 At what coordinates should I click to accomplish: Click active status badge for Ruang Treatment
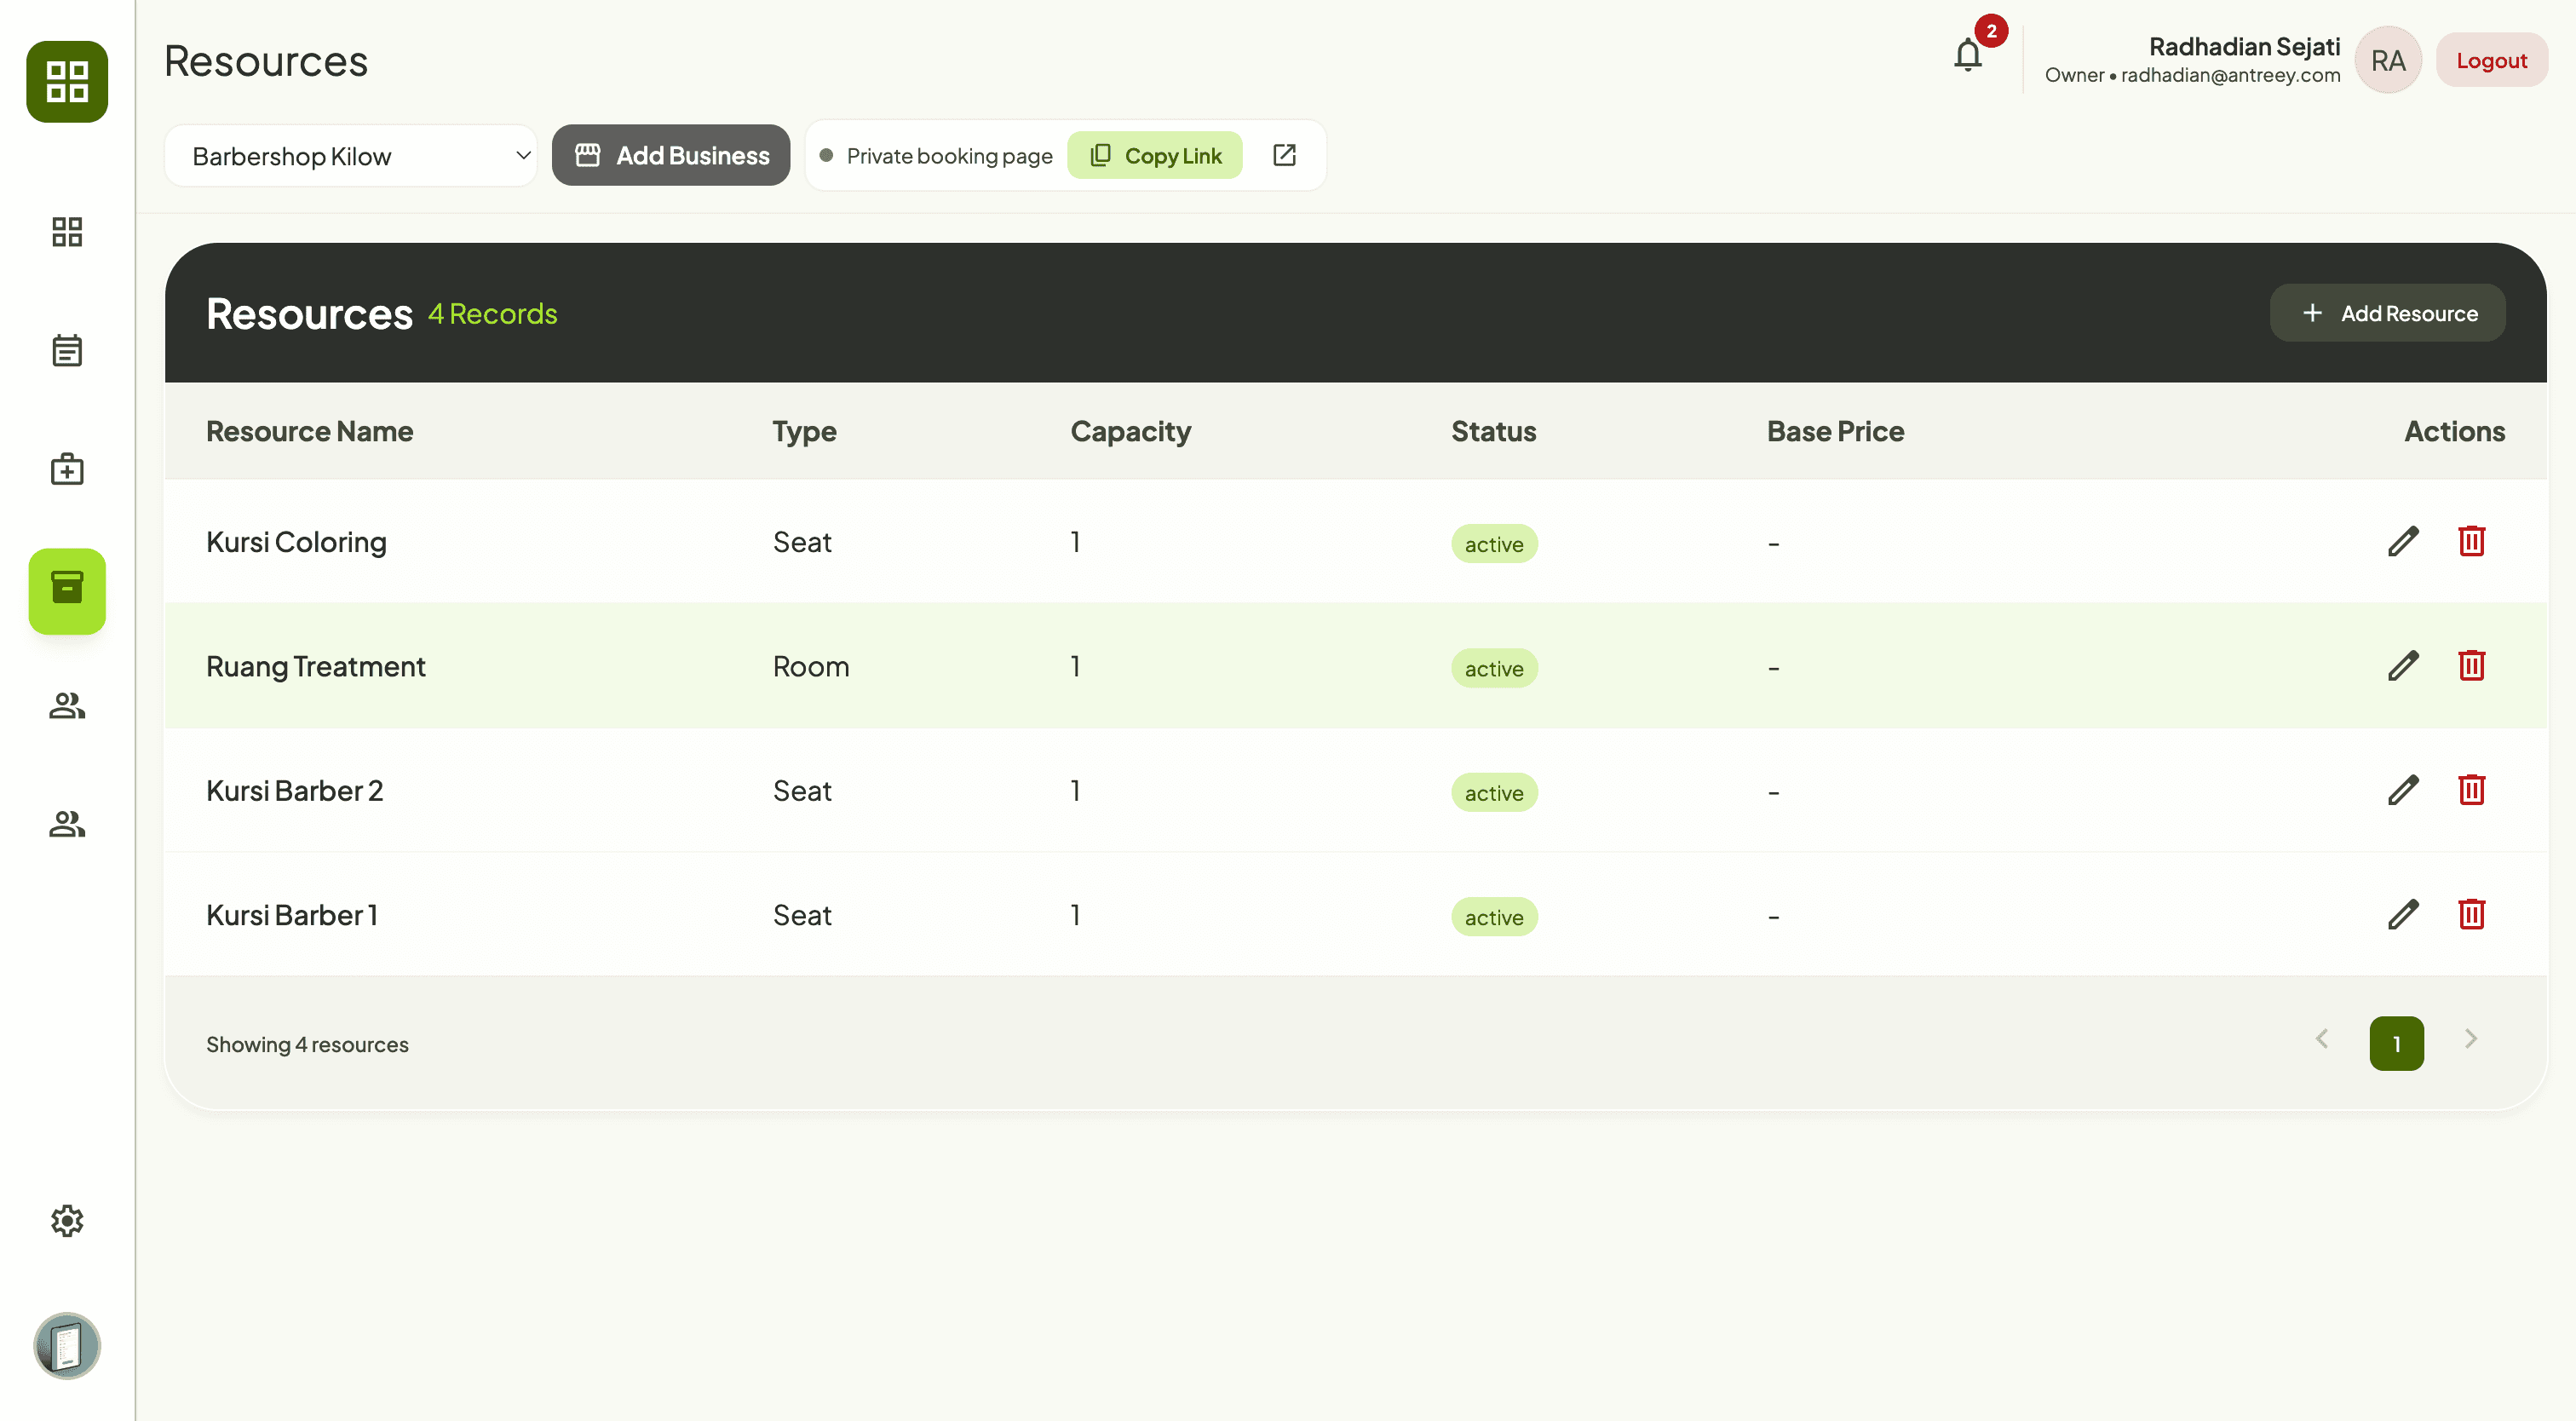click(x=1494, y=668)
